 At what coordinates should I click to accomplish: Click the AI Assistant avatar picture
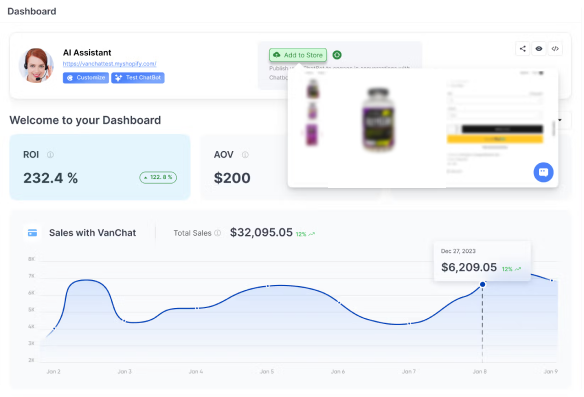coord(36,65)
